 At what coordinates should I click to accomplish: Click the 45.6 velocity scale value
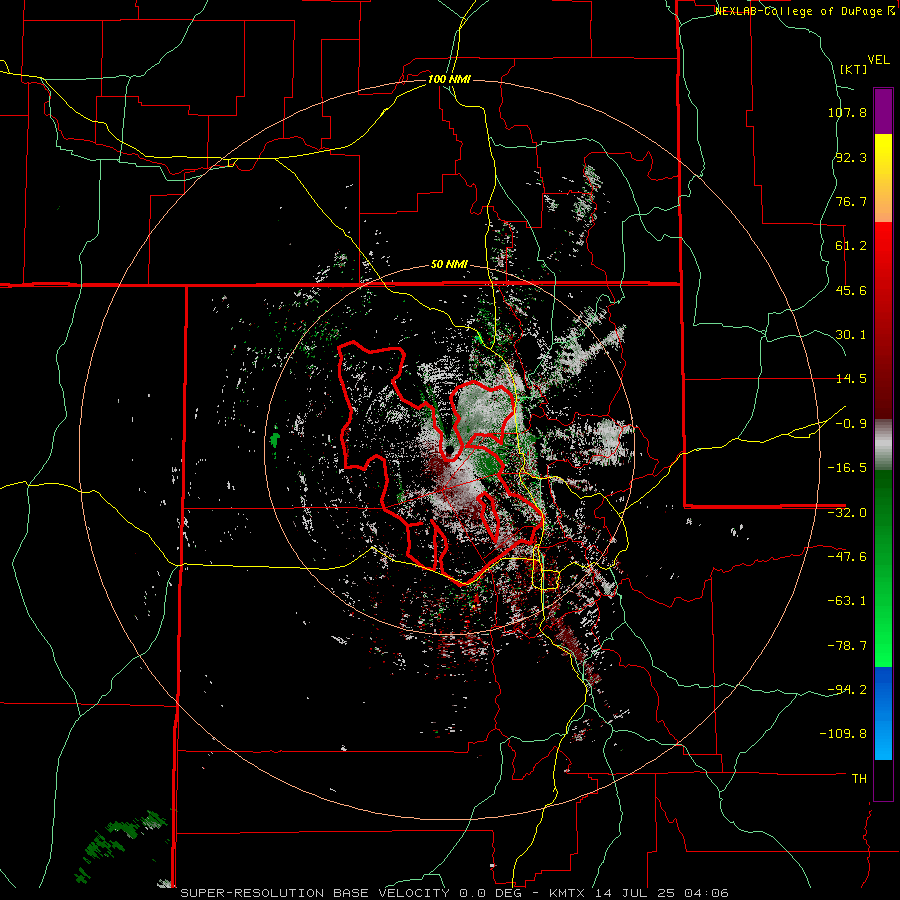coord(851,290)
